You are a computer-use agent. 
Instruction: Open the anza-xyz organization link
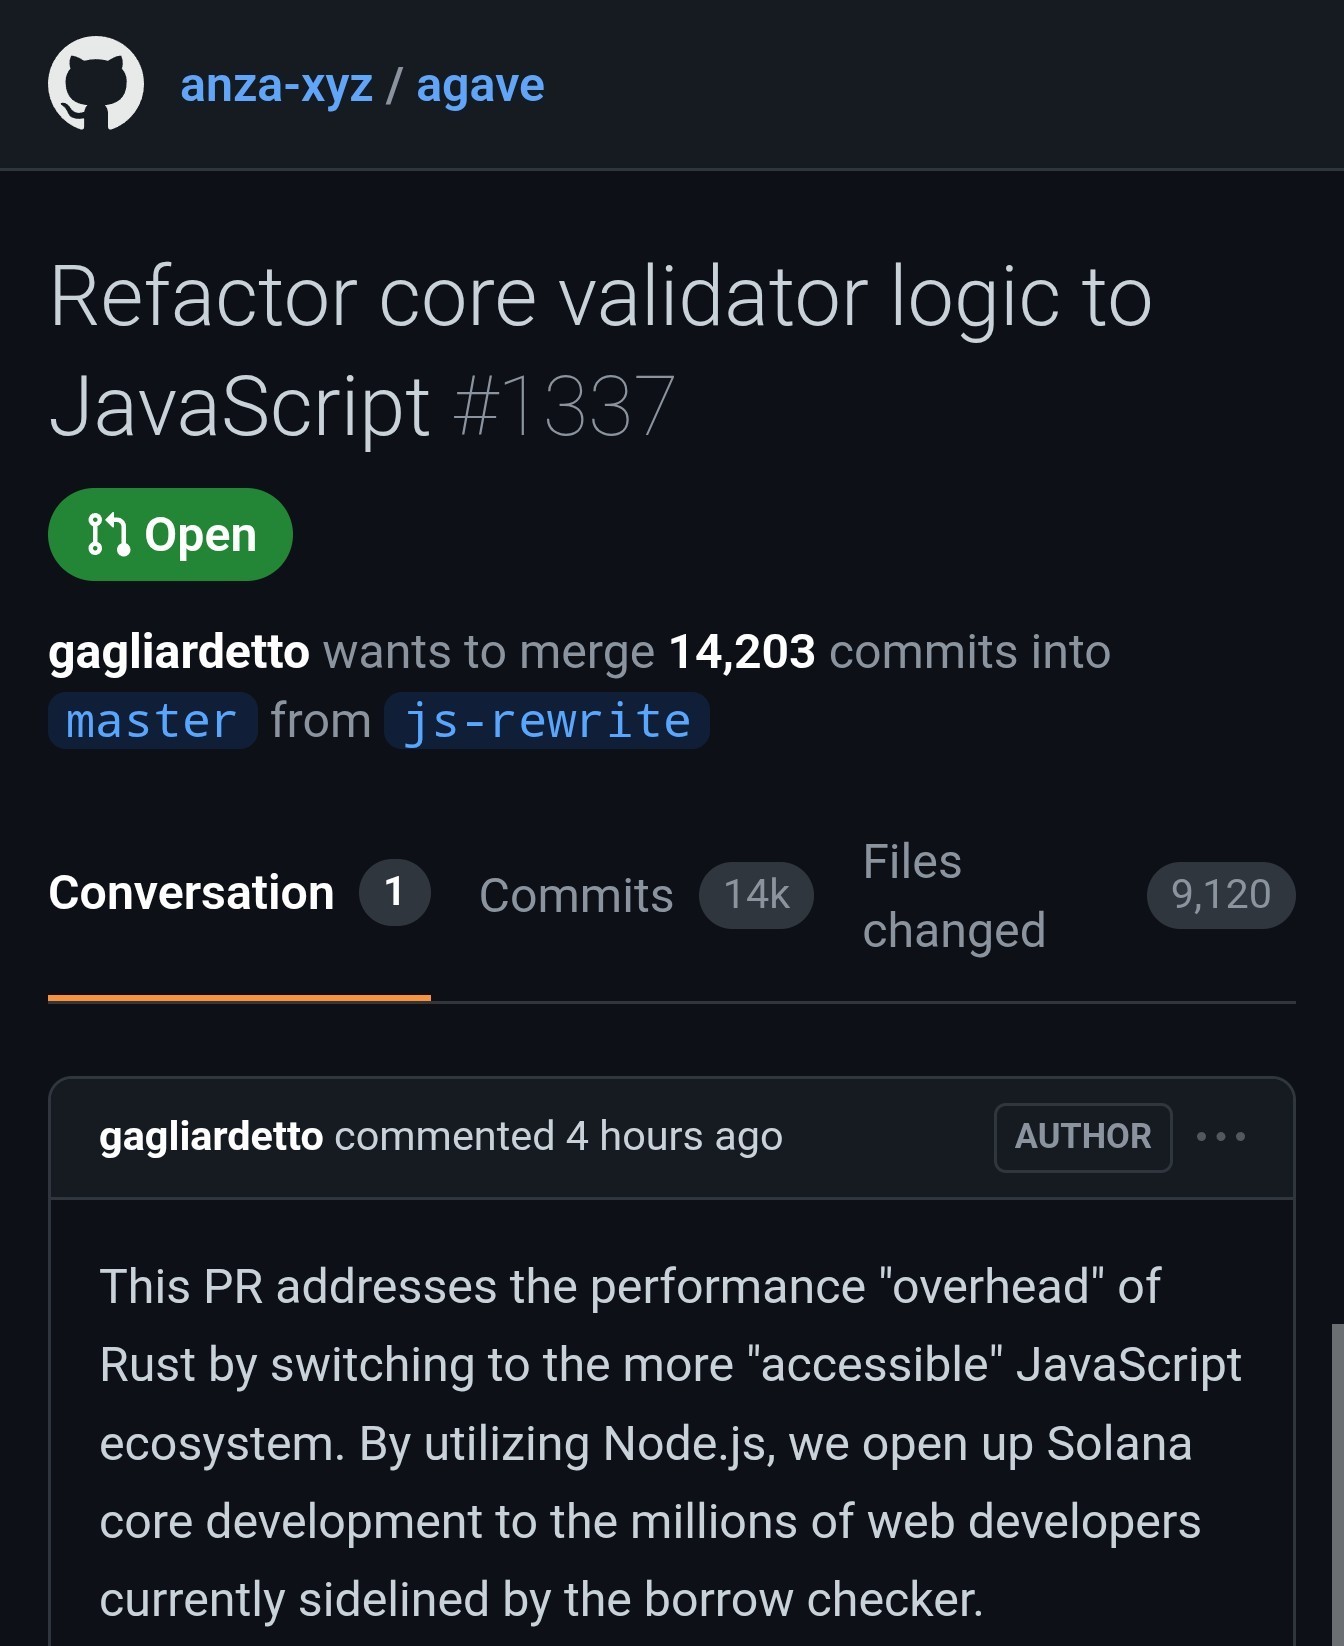tap(276, 86)
